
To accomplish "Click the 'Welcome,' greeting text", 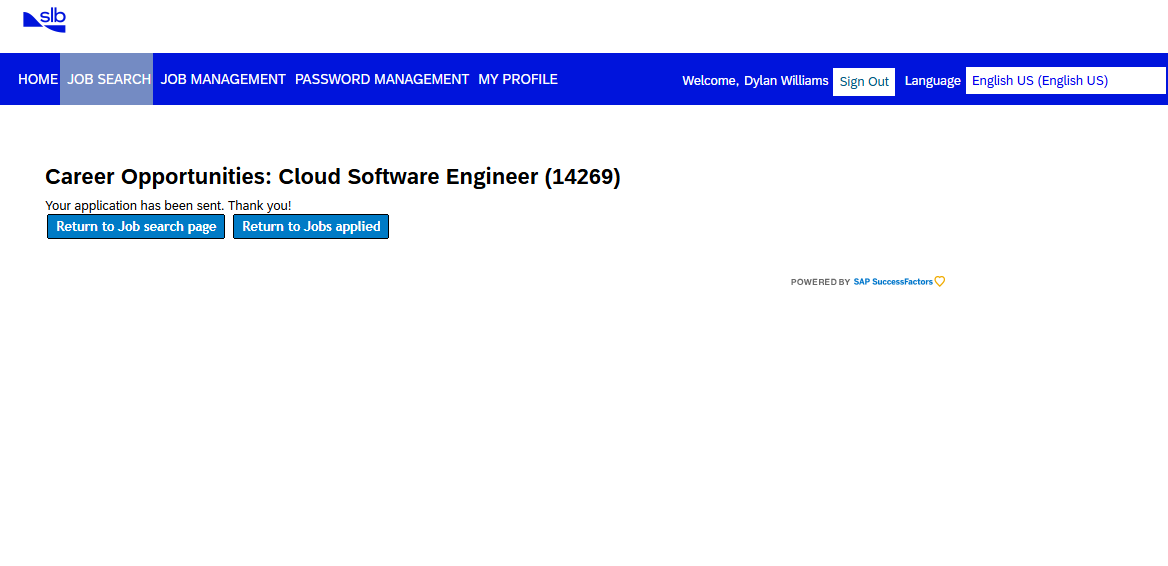I will coord(710,81).
